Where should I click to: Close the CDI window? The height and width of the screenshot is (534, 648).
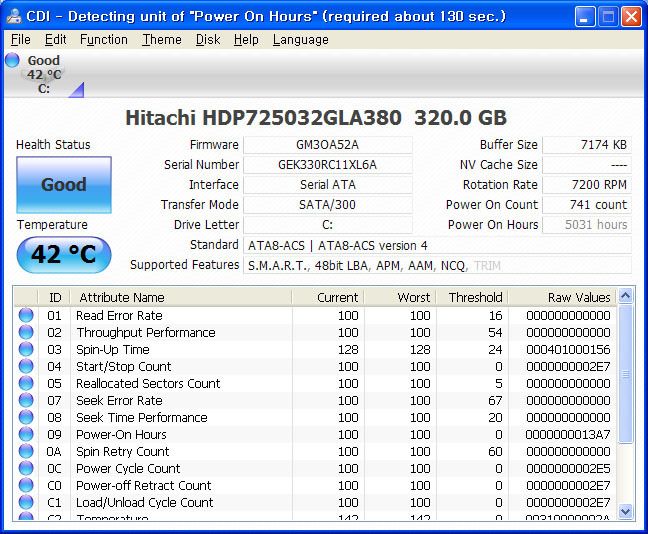click(x=631, y=17)
